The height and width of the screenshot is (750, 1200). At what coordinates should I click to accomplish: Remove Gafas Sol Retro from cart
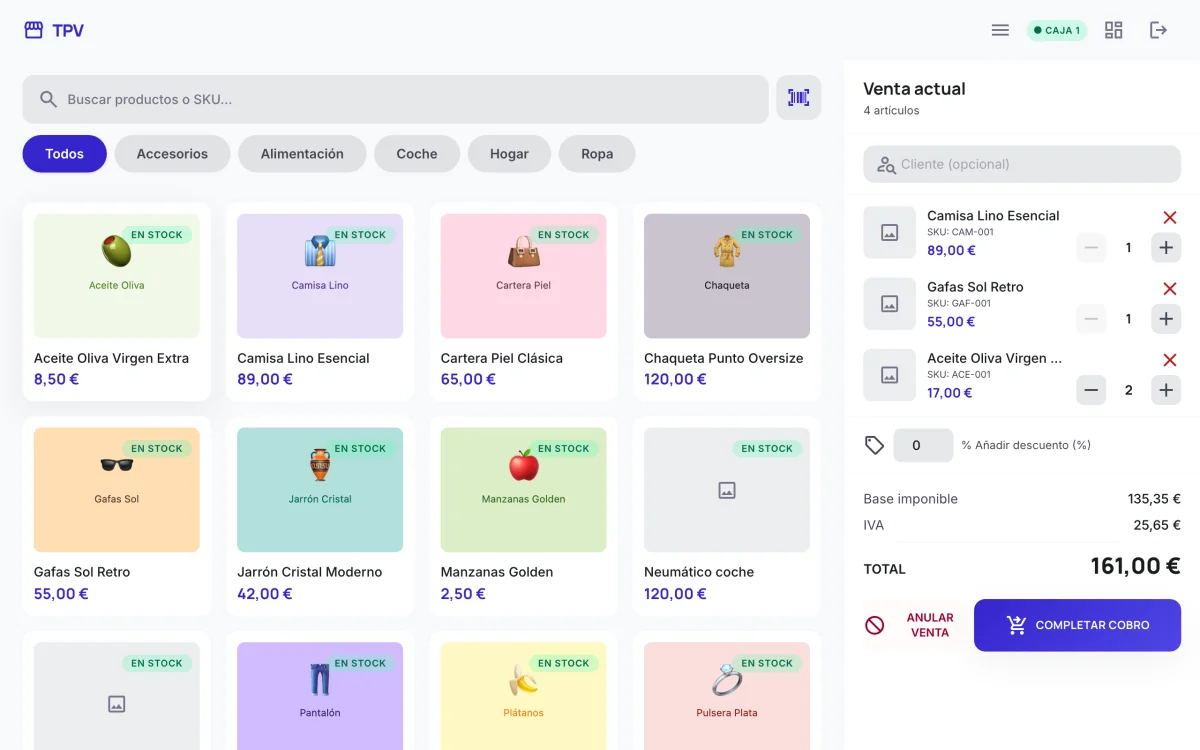tap(1169, 288)
